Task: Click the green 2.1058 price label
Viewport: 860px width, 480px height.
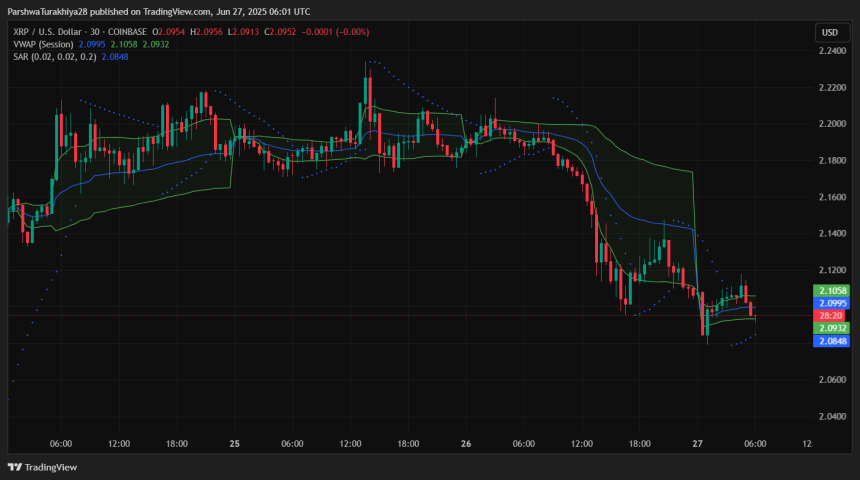Action: click(x=831, y=291)
